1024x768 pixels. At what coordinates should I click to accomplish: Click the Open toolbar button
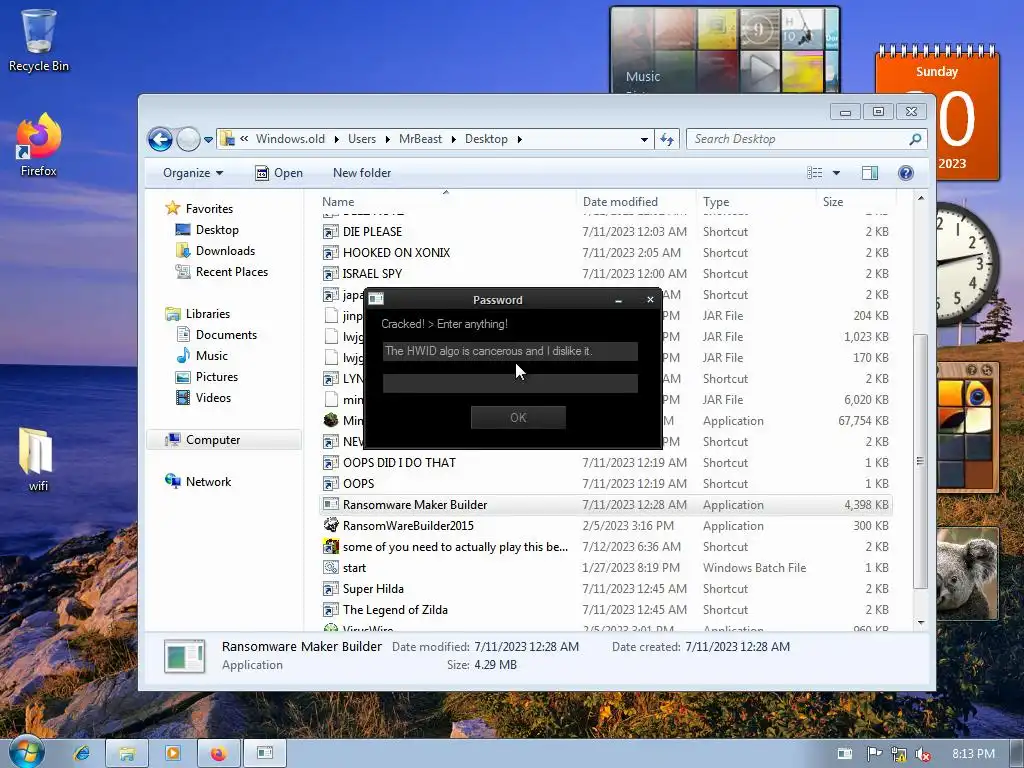tap(279, 173)
